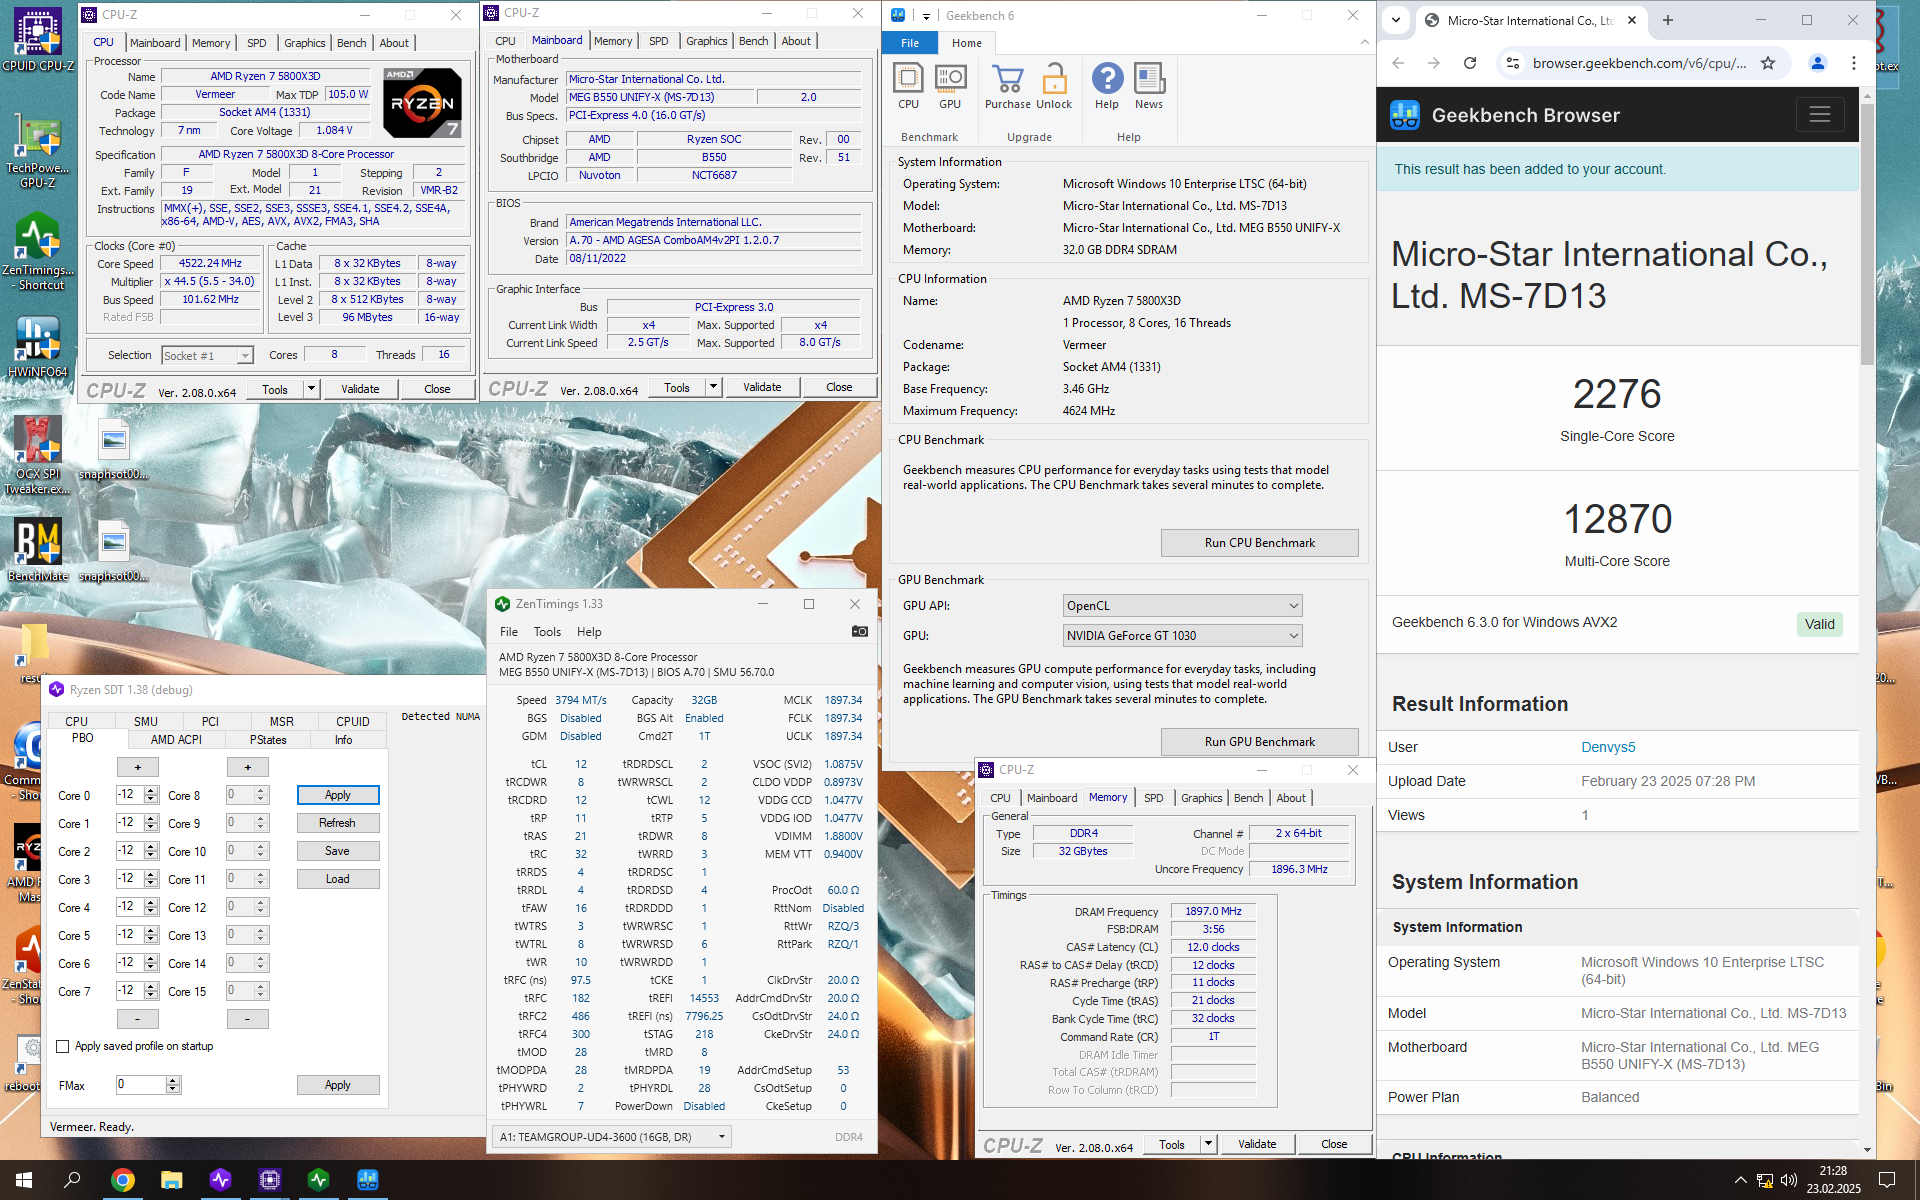Viewport: 1920px width, 1200px height.
Task: Open system tray hidden icons chevron
Action: (1740, 1180)
